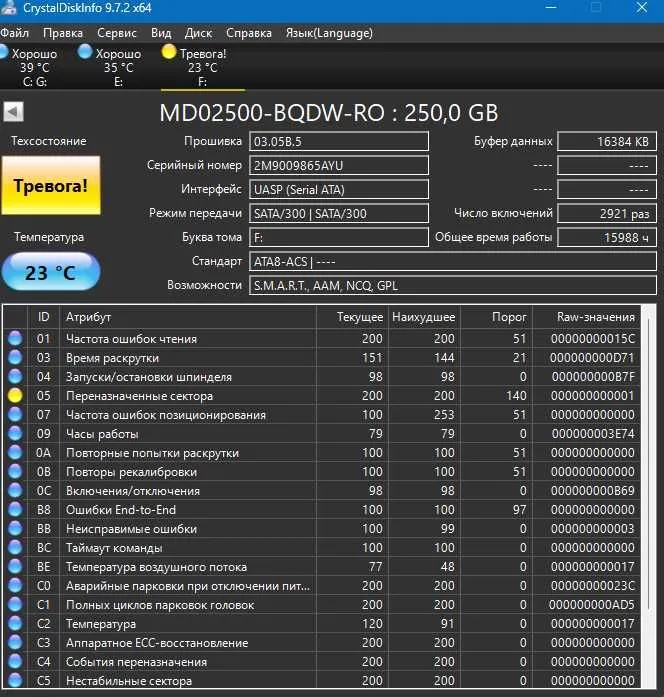Click the blue status icon for attribute C1
Screen dimensions: 664x697
[x=15, y=605]
